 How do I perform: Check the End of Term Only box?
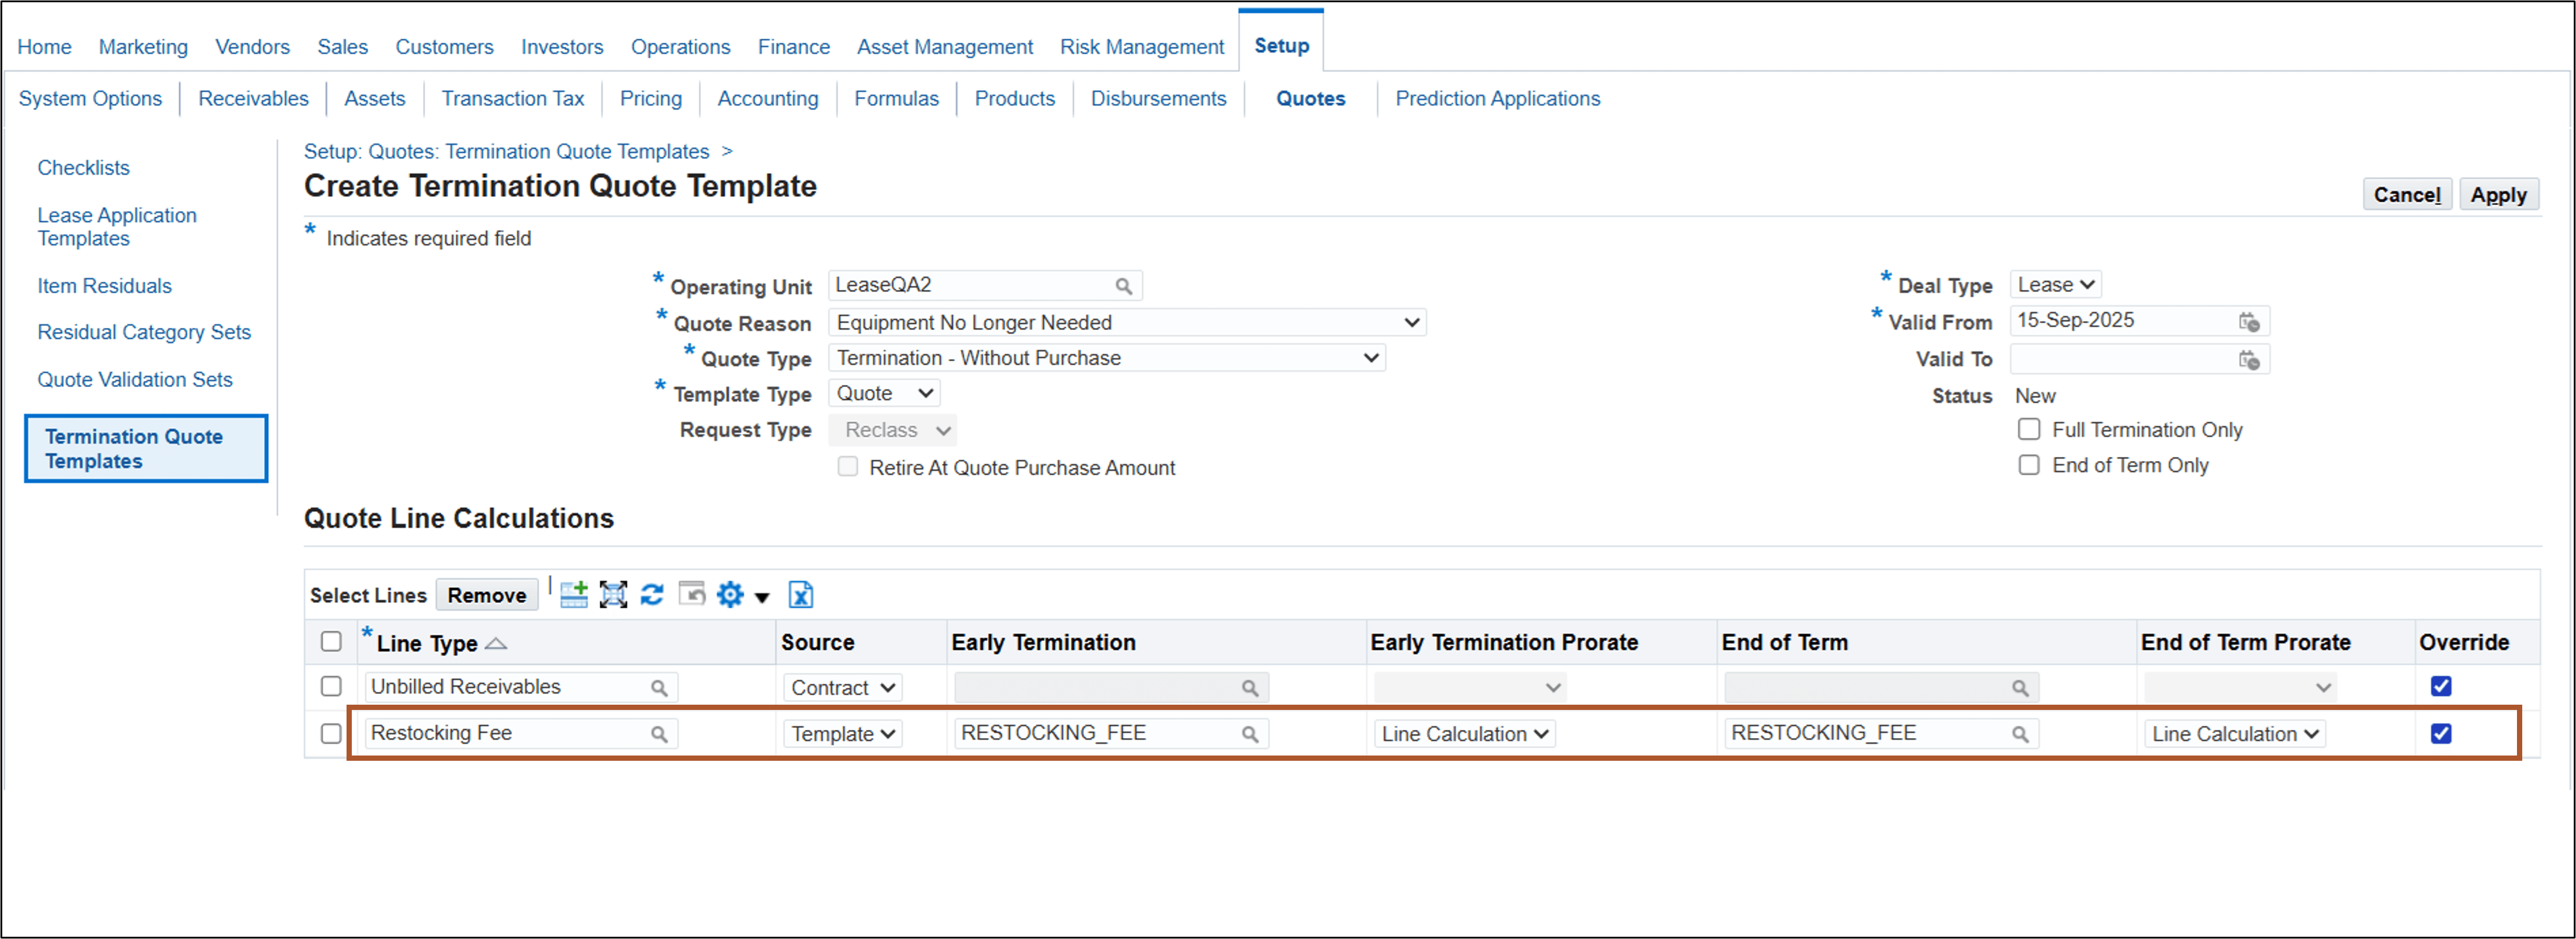[x=2028, y=466]
